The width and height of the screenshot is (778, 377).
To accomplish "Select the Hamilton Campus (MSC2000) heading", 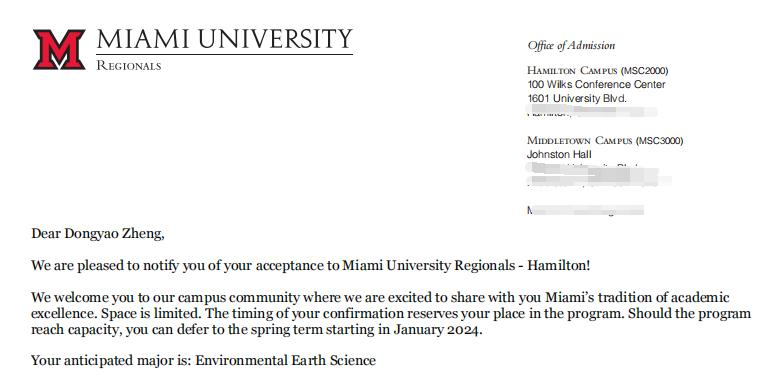I will 597,71.
